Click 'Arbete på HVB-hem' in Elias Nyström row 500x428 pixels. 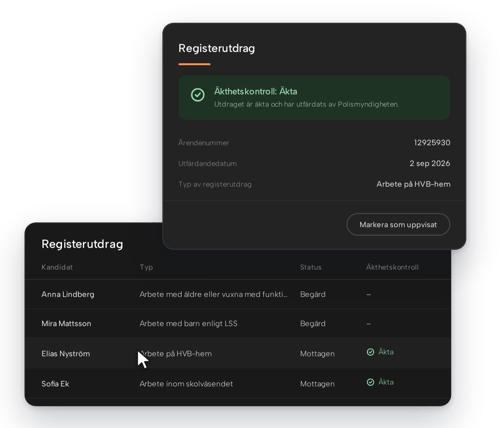click(176, 354)
